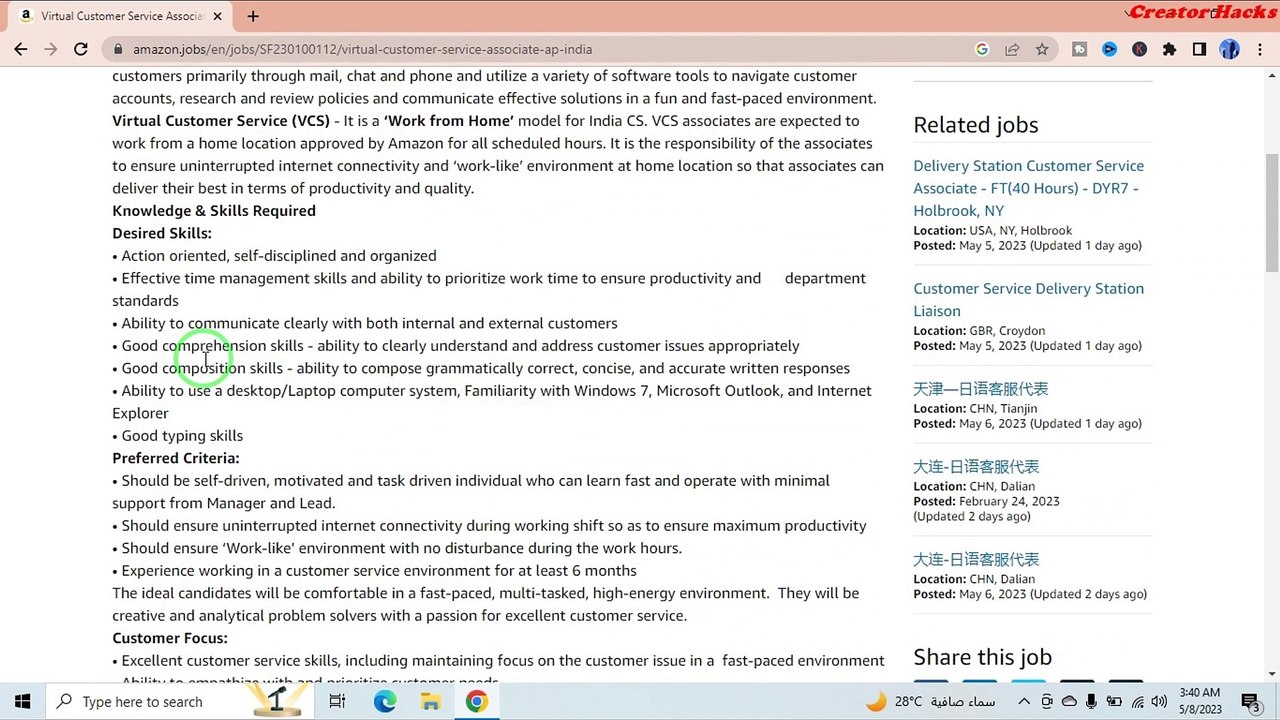Click the Desired Skills heading
This screenshot has height=720, width=1280.
pyautogui.click(x=162, y=233)
